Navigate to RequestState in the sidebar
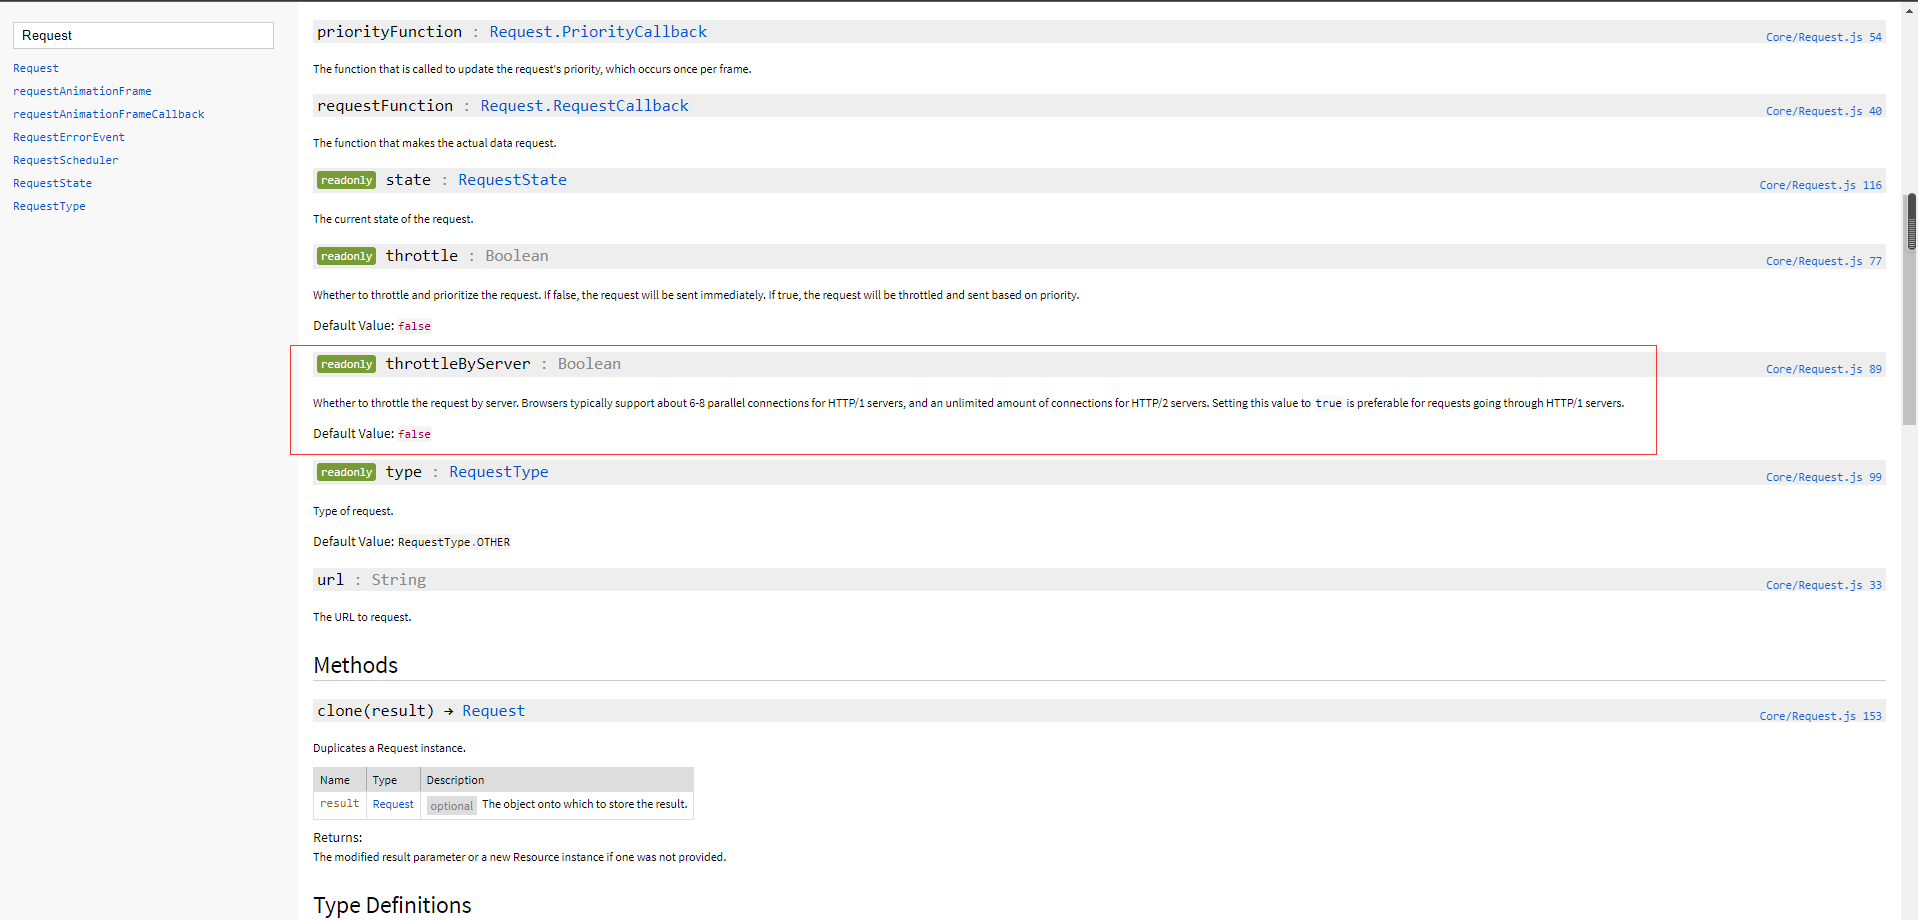 click(x=52, y=184)
